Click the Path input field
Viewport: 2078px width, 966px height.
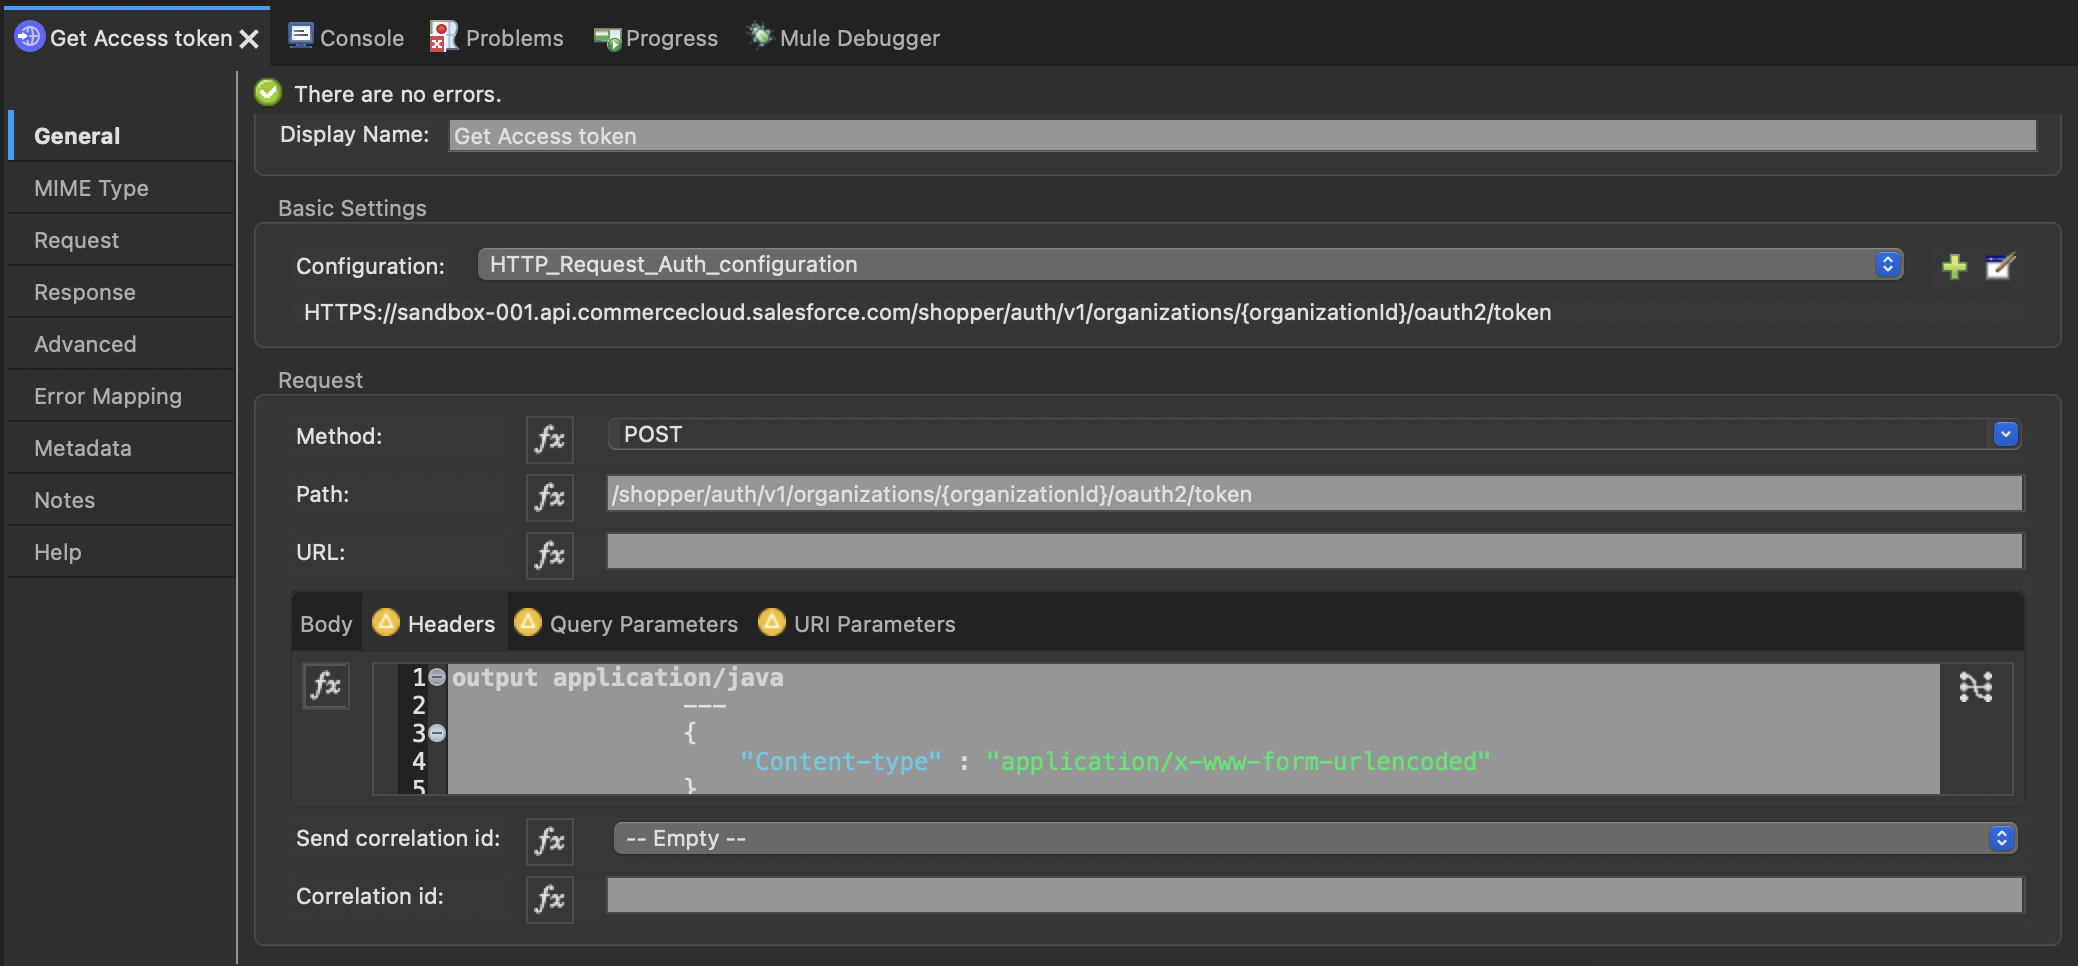point(1315,494)
